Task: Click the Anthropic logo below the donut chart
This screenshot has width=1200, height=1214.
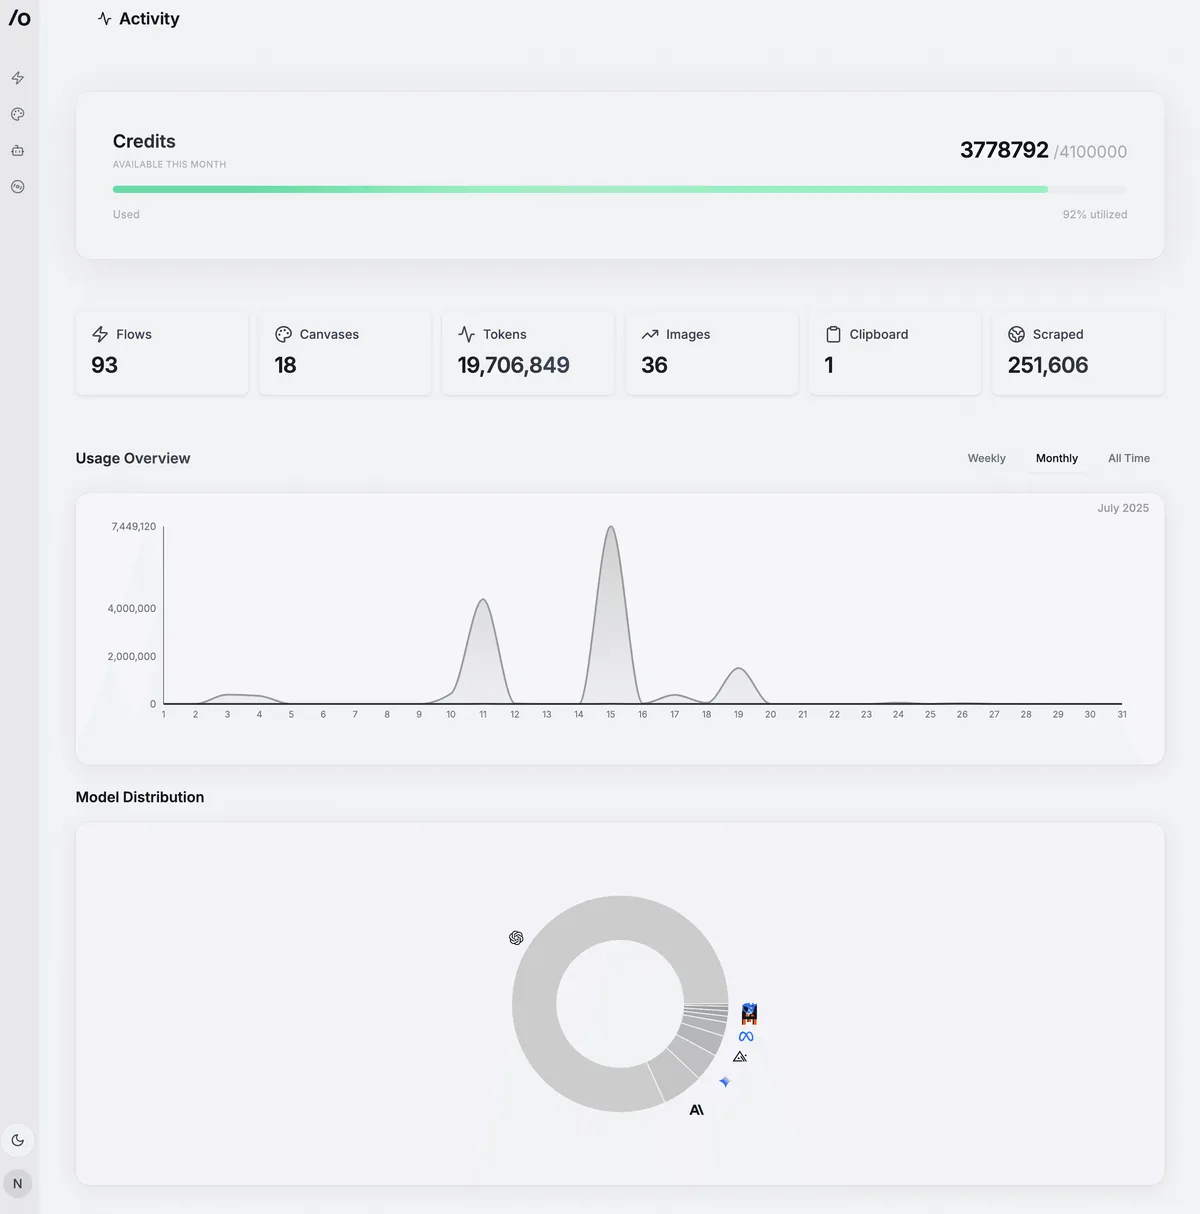Action: point(697,1110)
